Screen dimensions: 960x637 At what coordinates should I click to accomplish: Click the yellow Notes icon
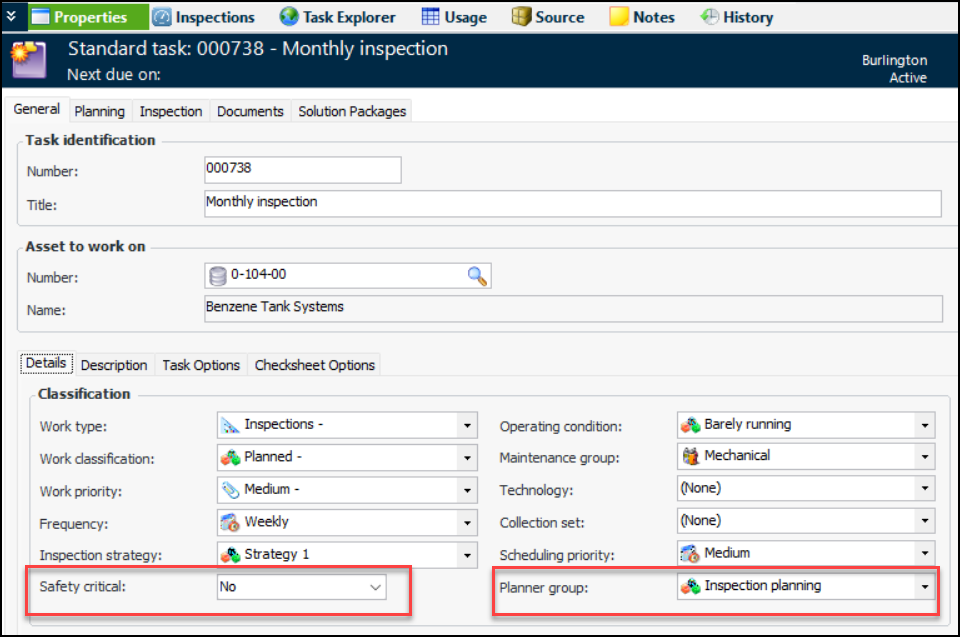pos(619,17)
